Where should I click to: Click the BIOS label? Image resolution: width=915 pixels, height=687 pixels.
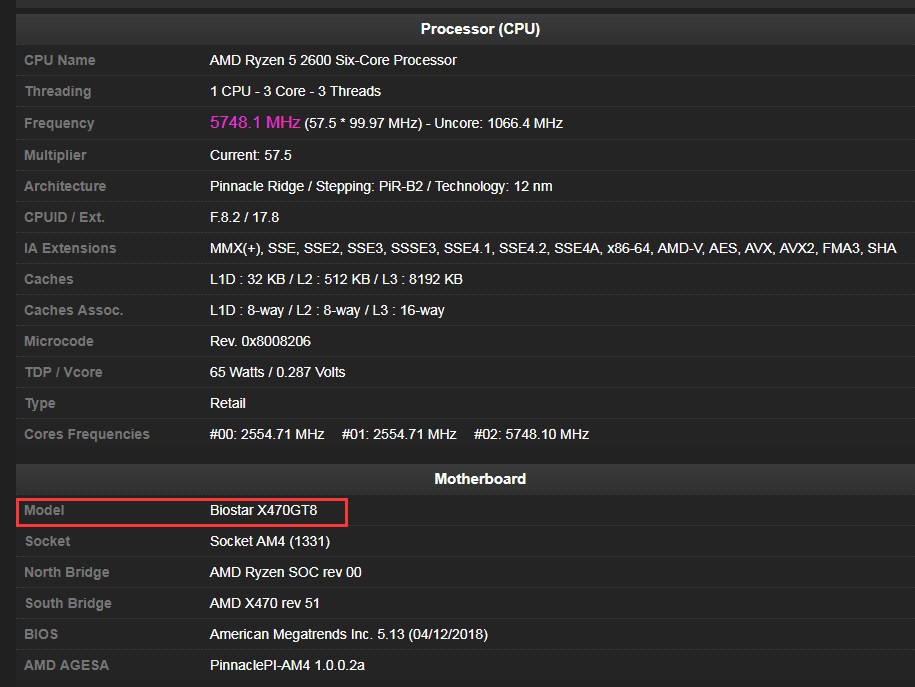(41, 634)
